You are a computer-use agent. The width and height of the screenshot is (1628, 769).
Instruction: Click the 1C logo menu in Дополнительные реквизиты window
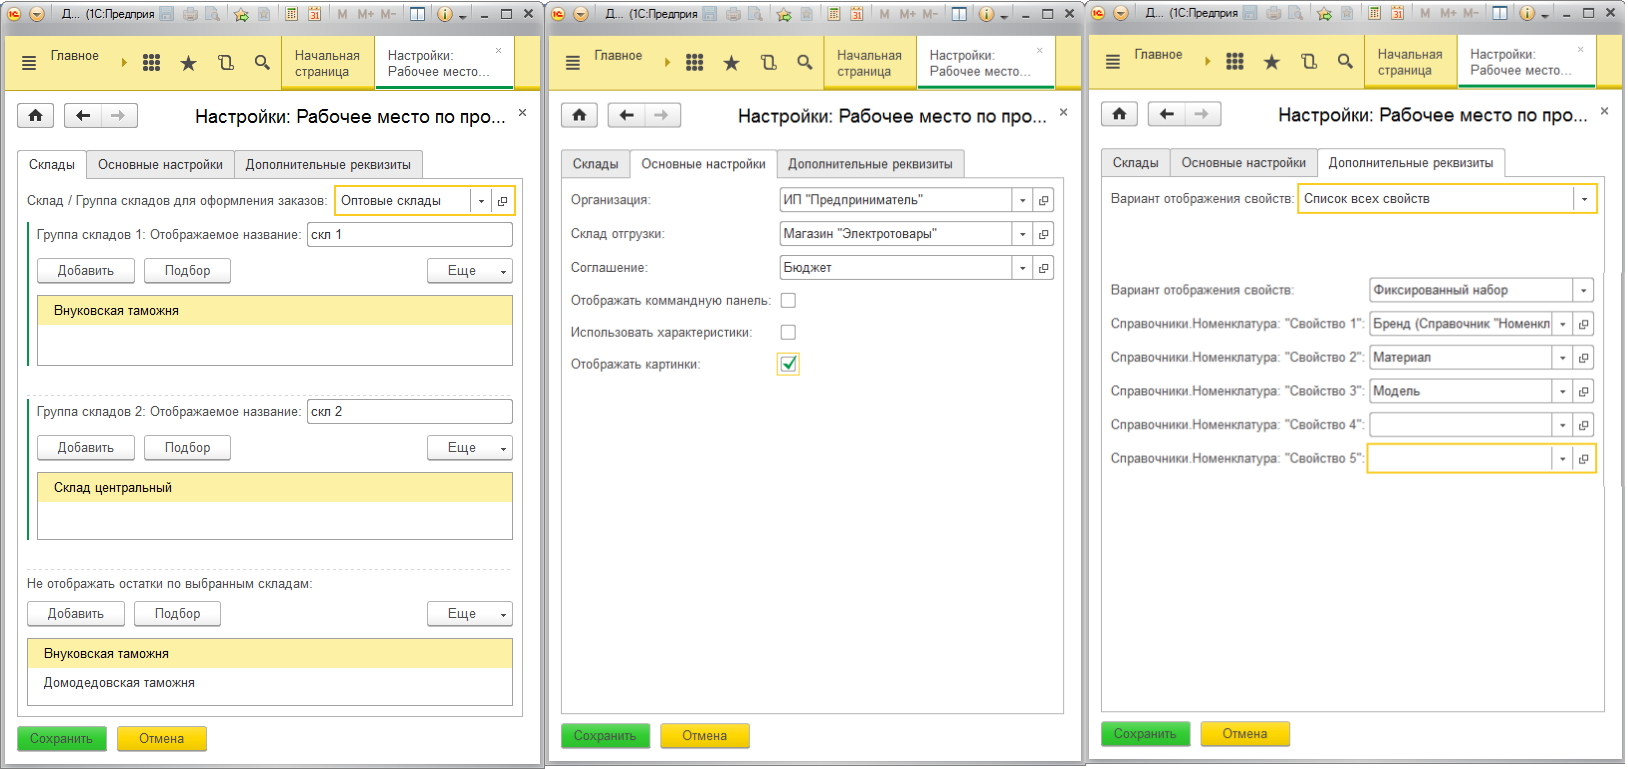click(1099, 13)
